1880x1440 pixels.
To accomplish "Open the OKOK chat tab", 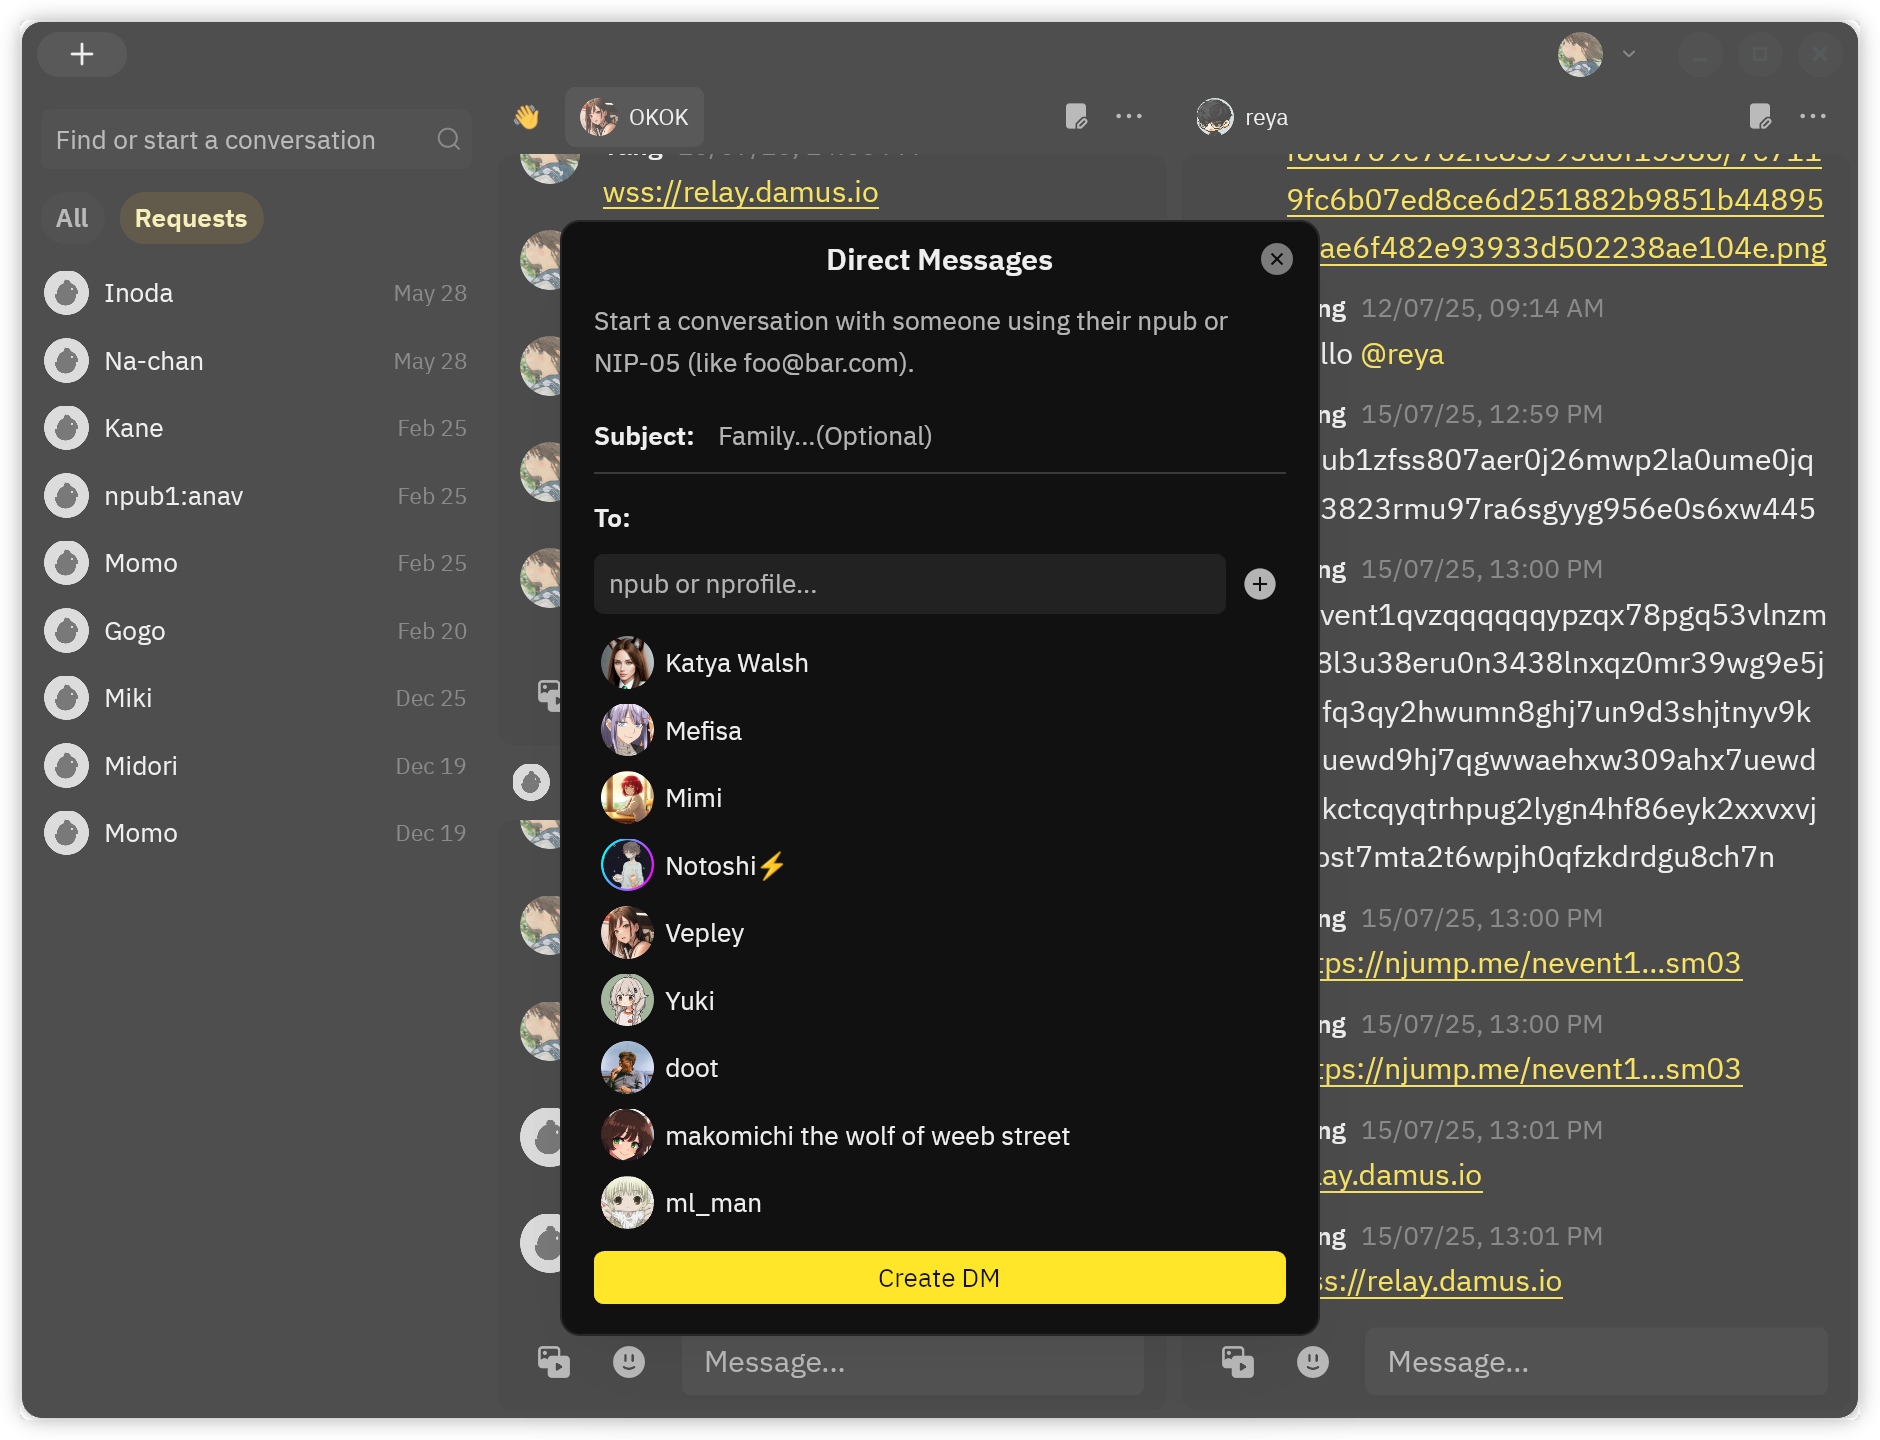I will coord(635,118).
